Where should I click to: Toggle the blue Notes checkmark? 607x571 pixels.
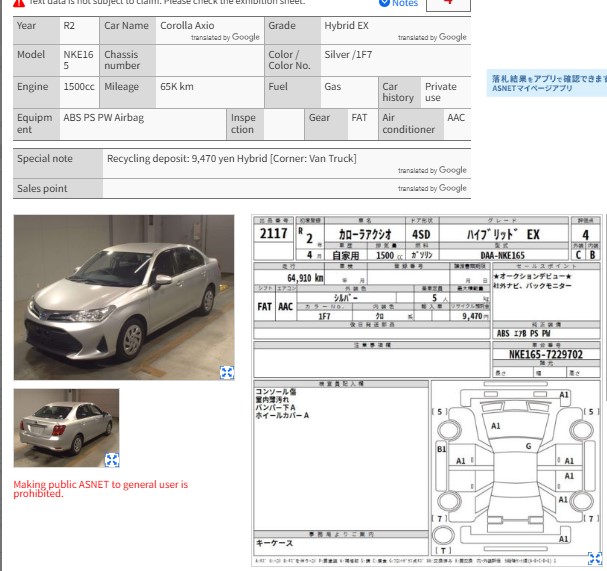pyautogui.click(x=384, y=3)
